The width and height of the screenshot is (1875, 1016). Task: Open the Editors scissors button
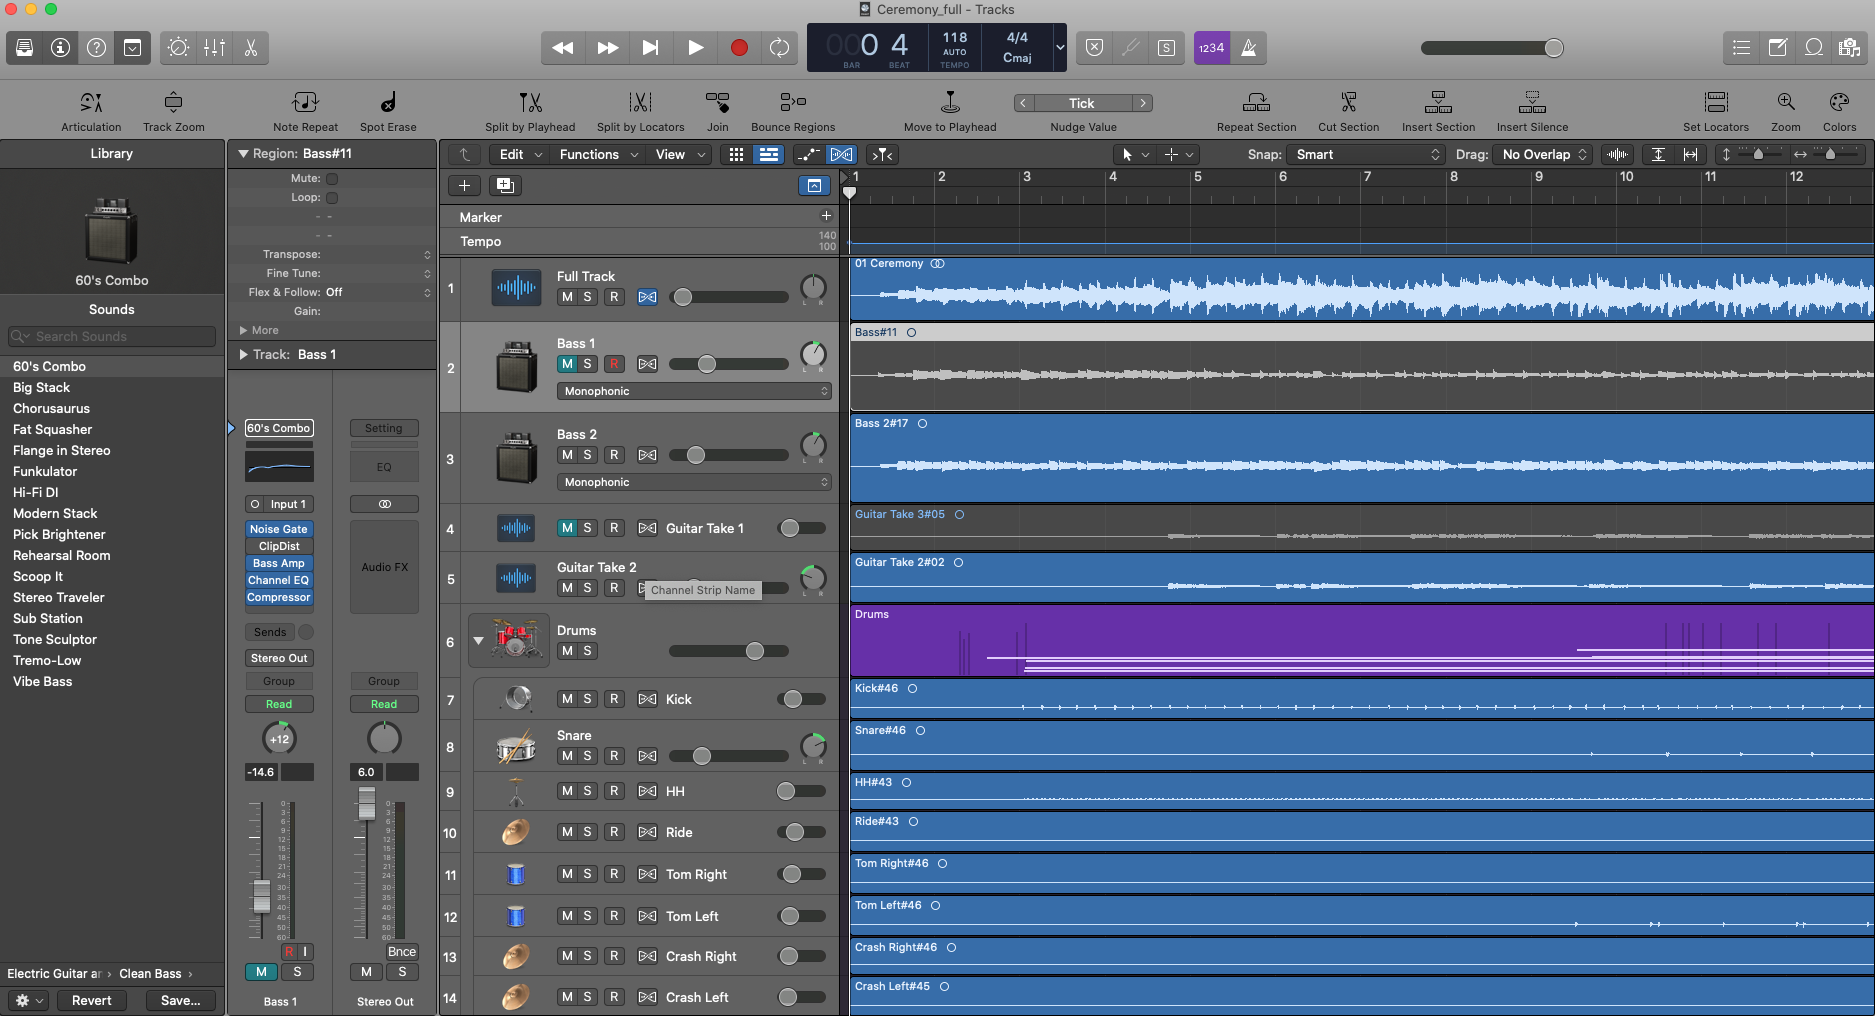[250, 47]
